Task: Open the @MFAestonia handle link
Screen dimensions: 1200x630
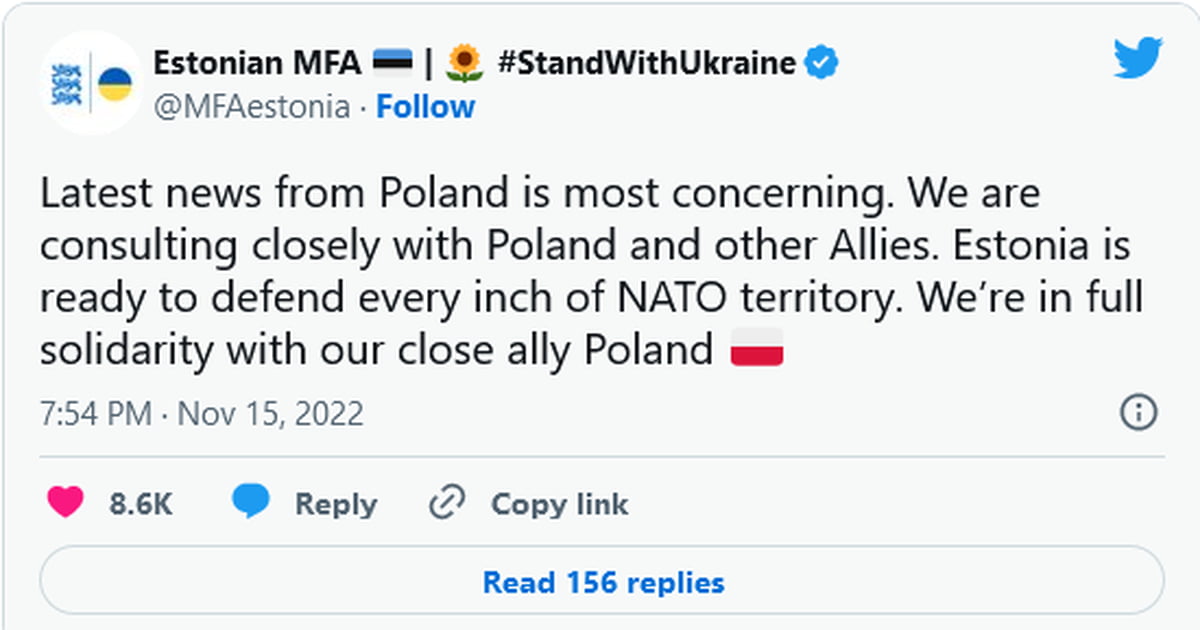Action: tap(251, 107)
